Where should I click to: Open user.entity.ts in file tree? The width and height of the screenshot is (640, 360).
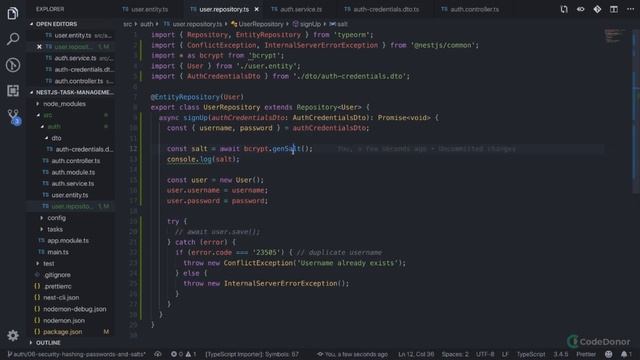(70, 195)
